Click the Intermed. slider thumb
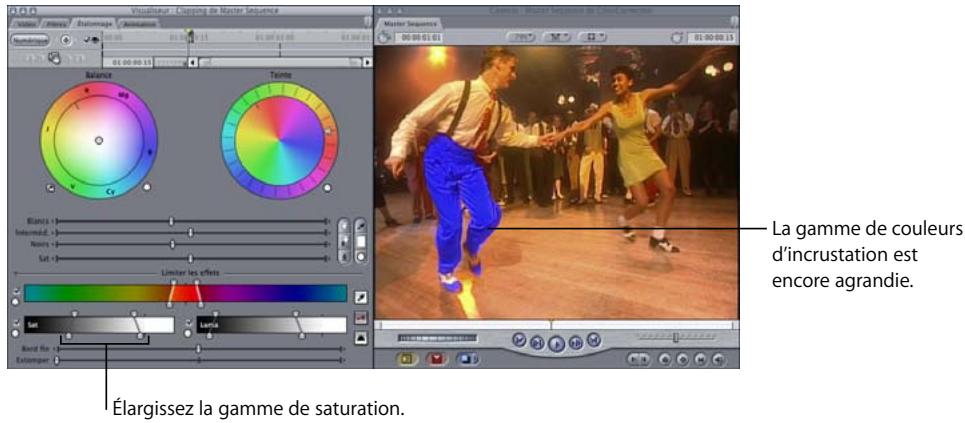This screenshot has width=965, height=423. (191, 232)
